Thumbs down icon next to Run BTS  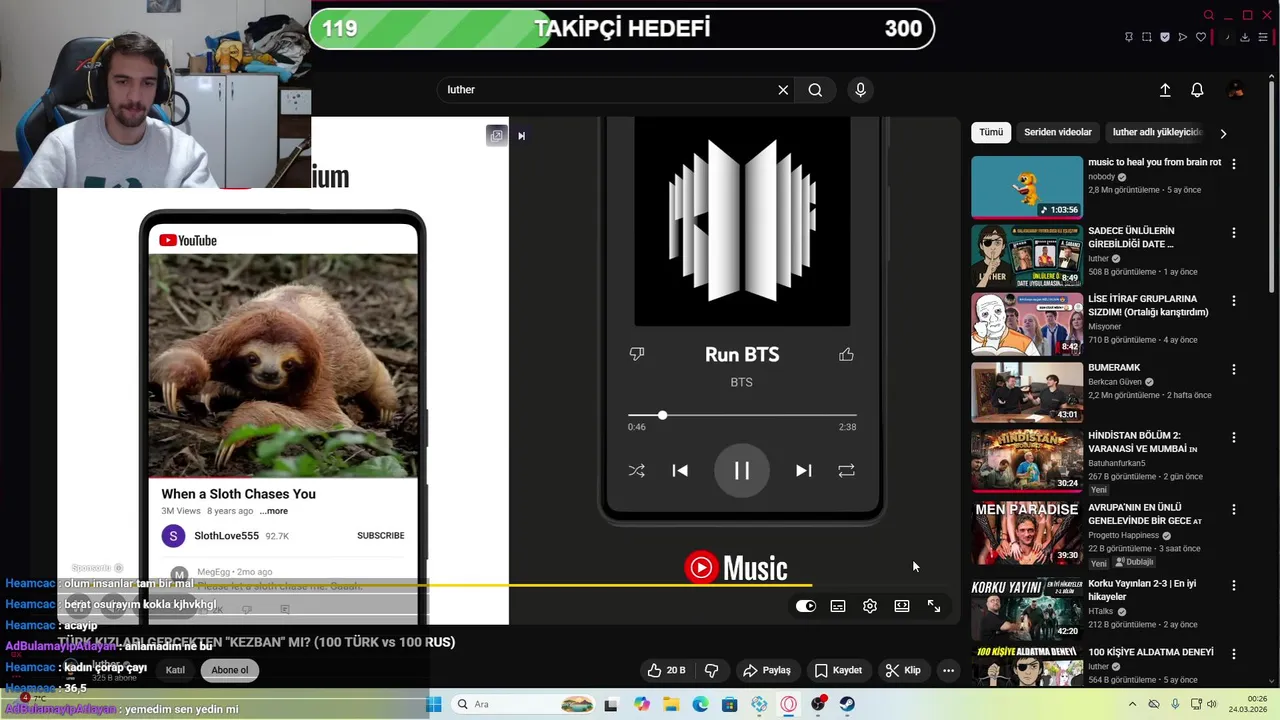[x=636, y=354]
